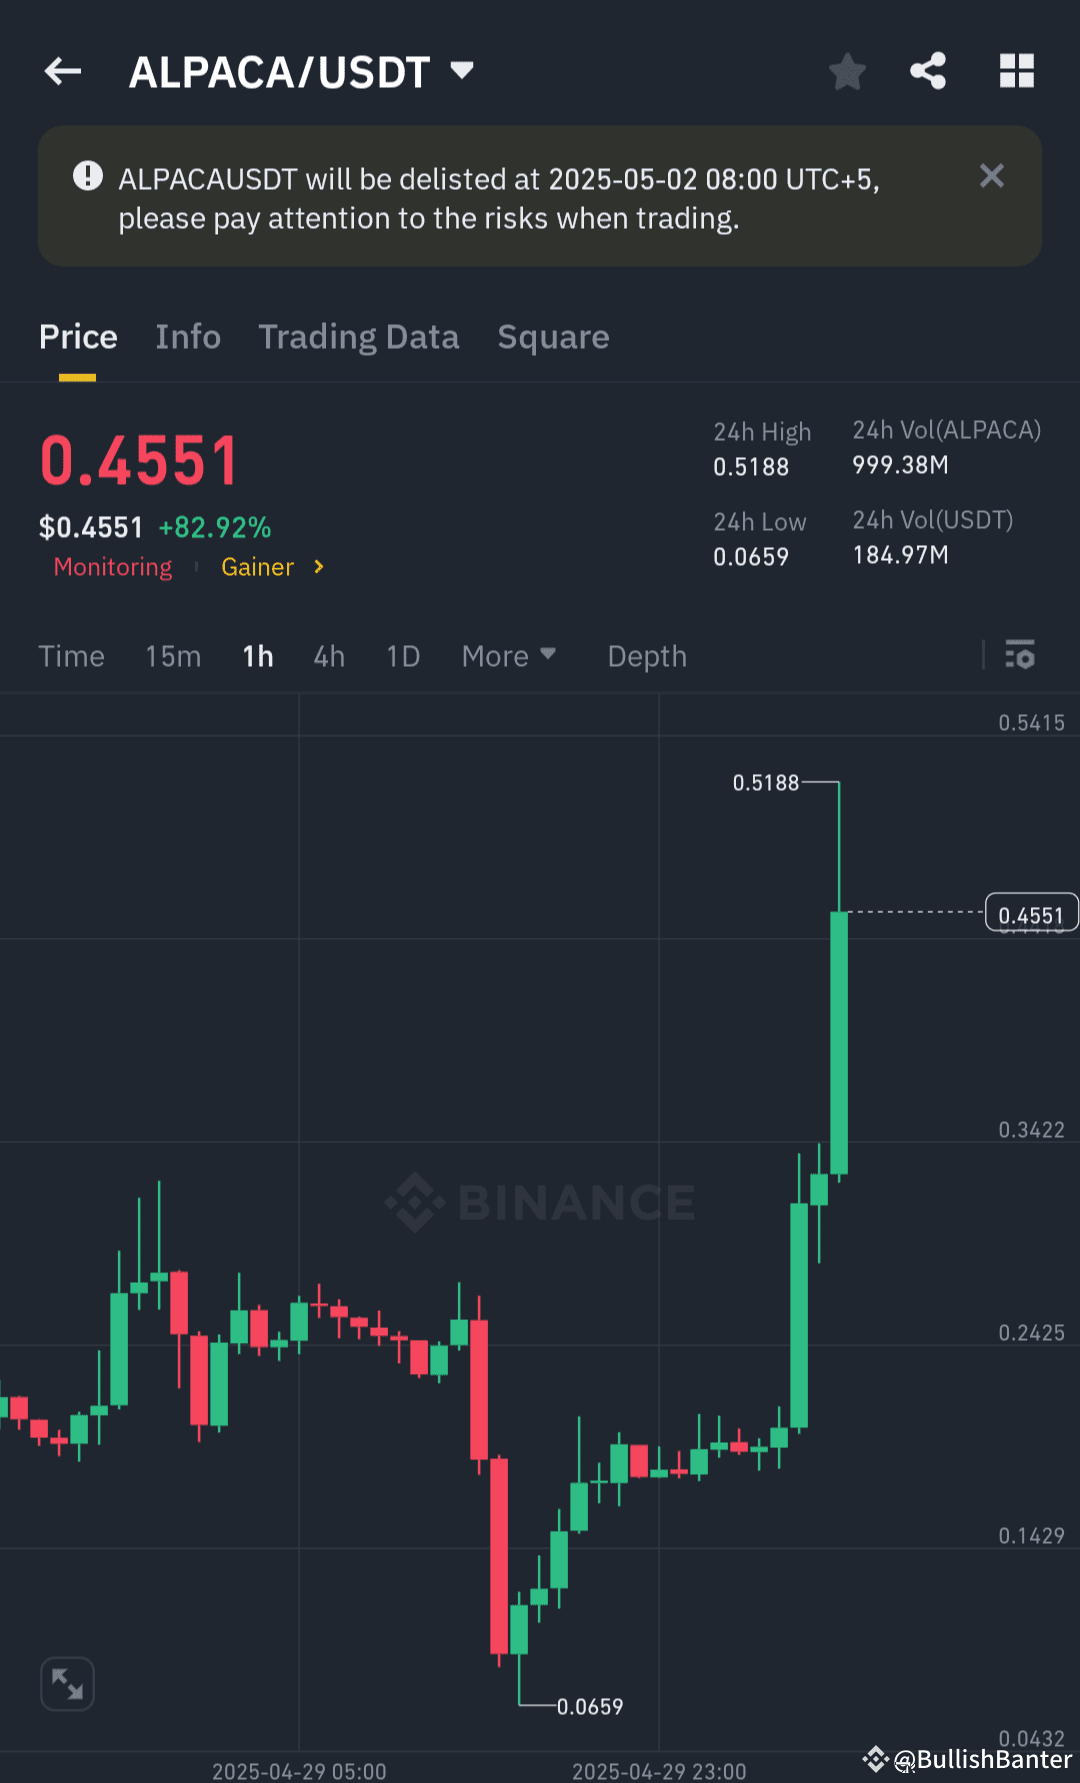Image resolution: width=1080 pixels, height=1783 pixels.
Task: Open the grid layout icon top right
Action: [x=1017, y=71]
